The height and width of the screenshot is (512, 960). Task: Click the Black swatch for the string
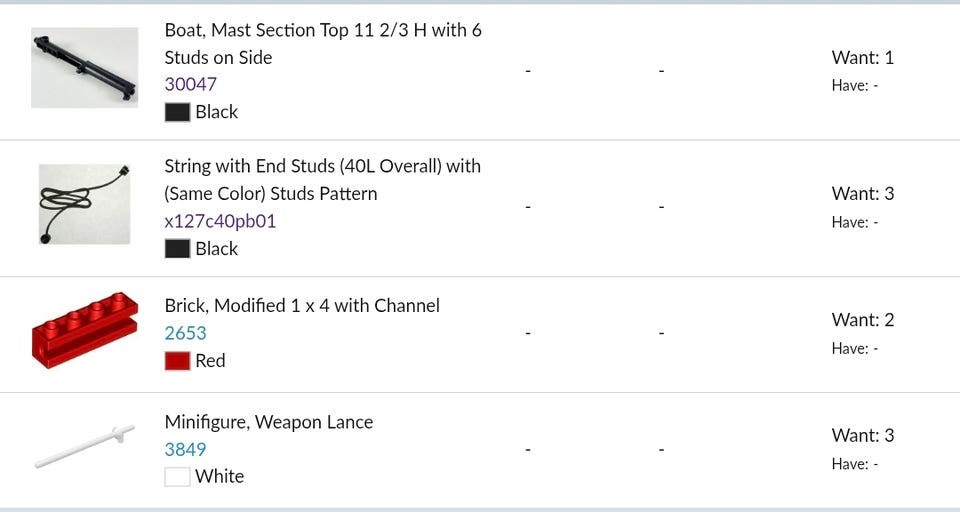(x=177, y=249)
